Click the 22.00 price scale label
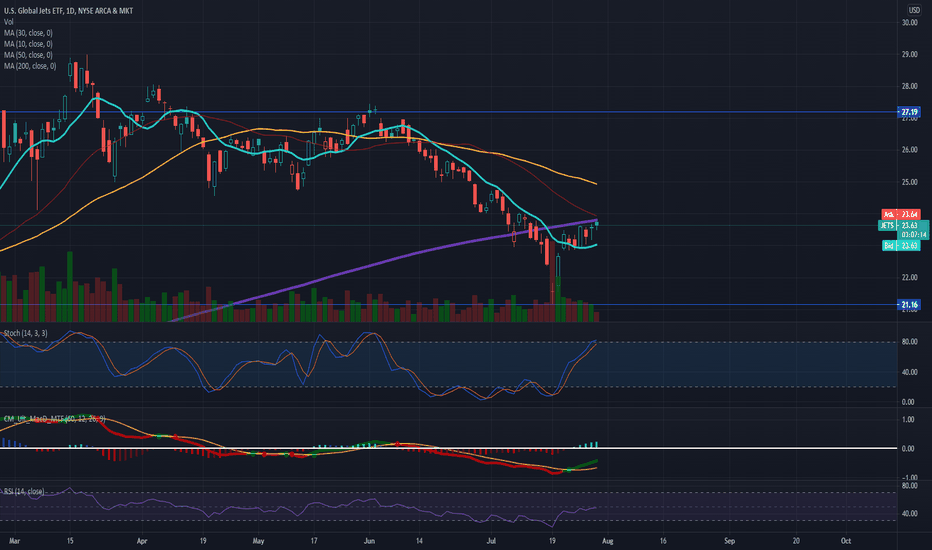Viewport: 932px width, 550px height. click(x=909, y=278)
